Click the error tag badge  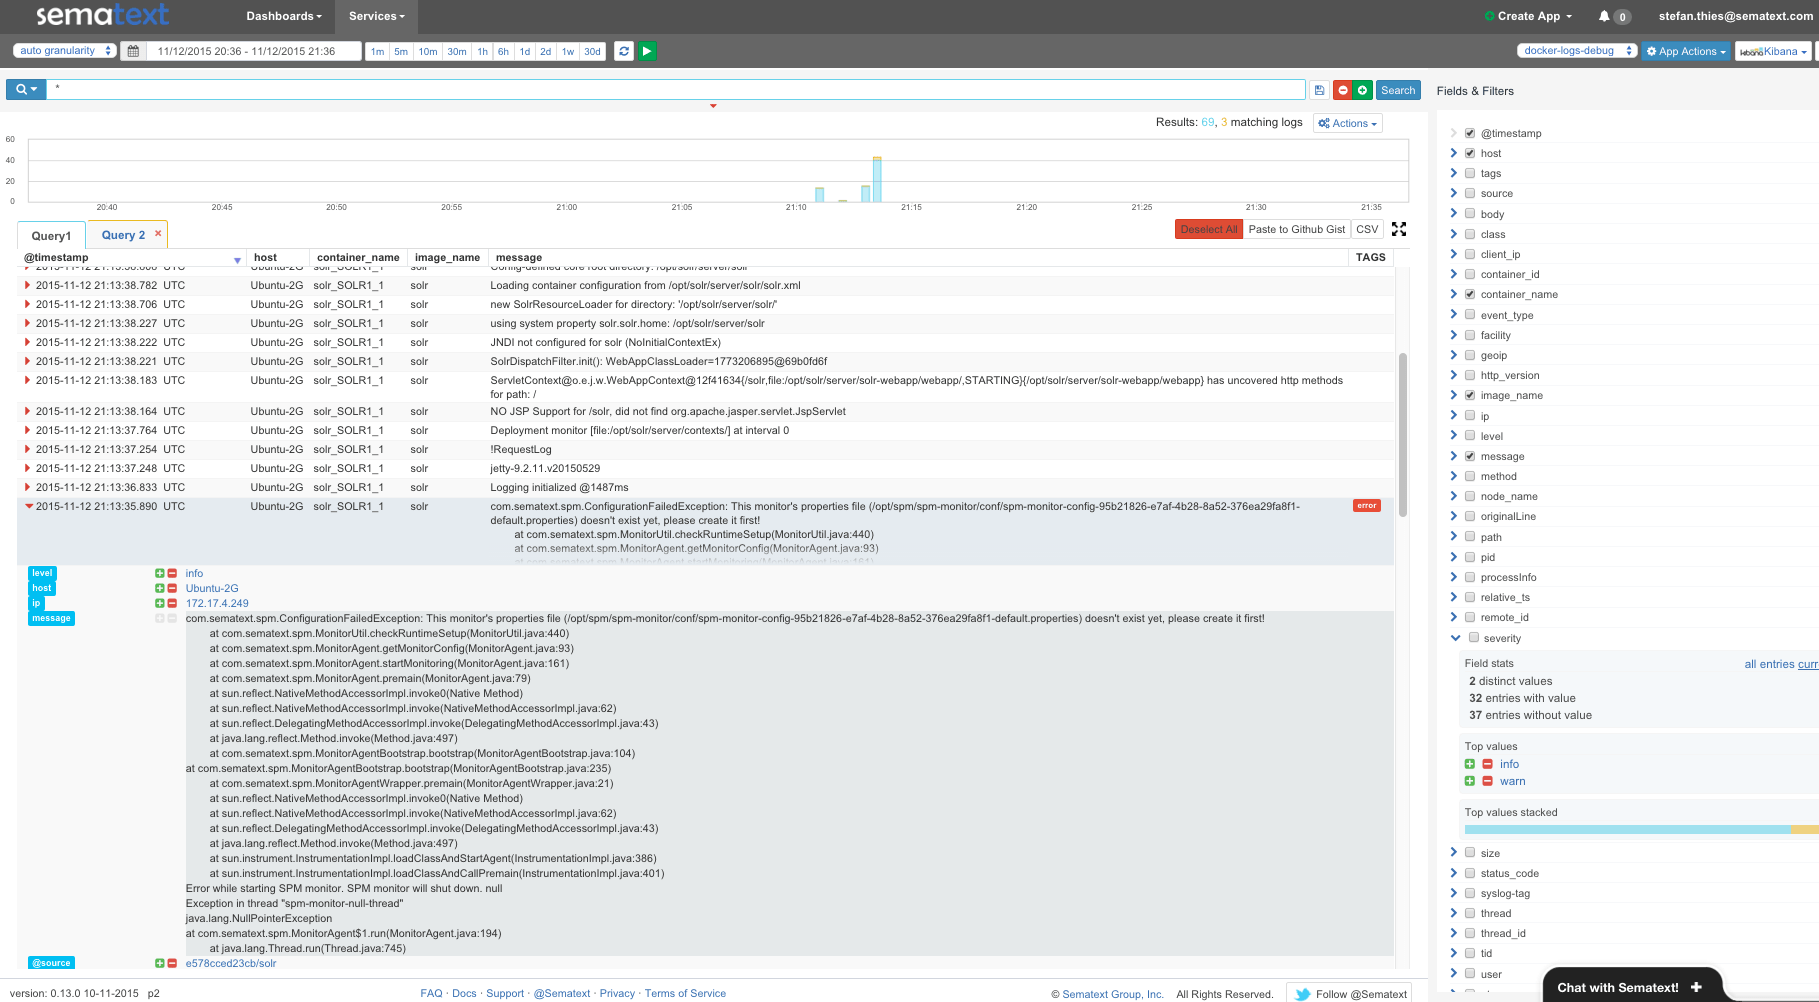point(1367,505)
